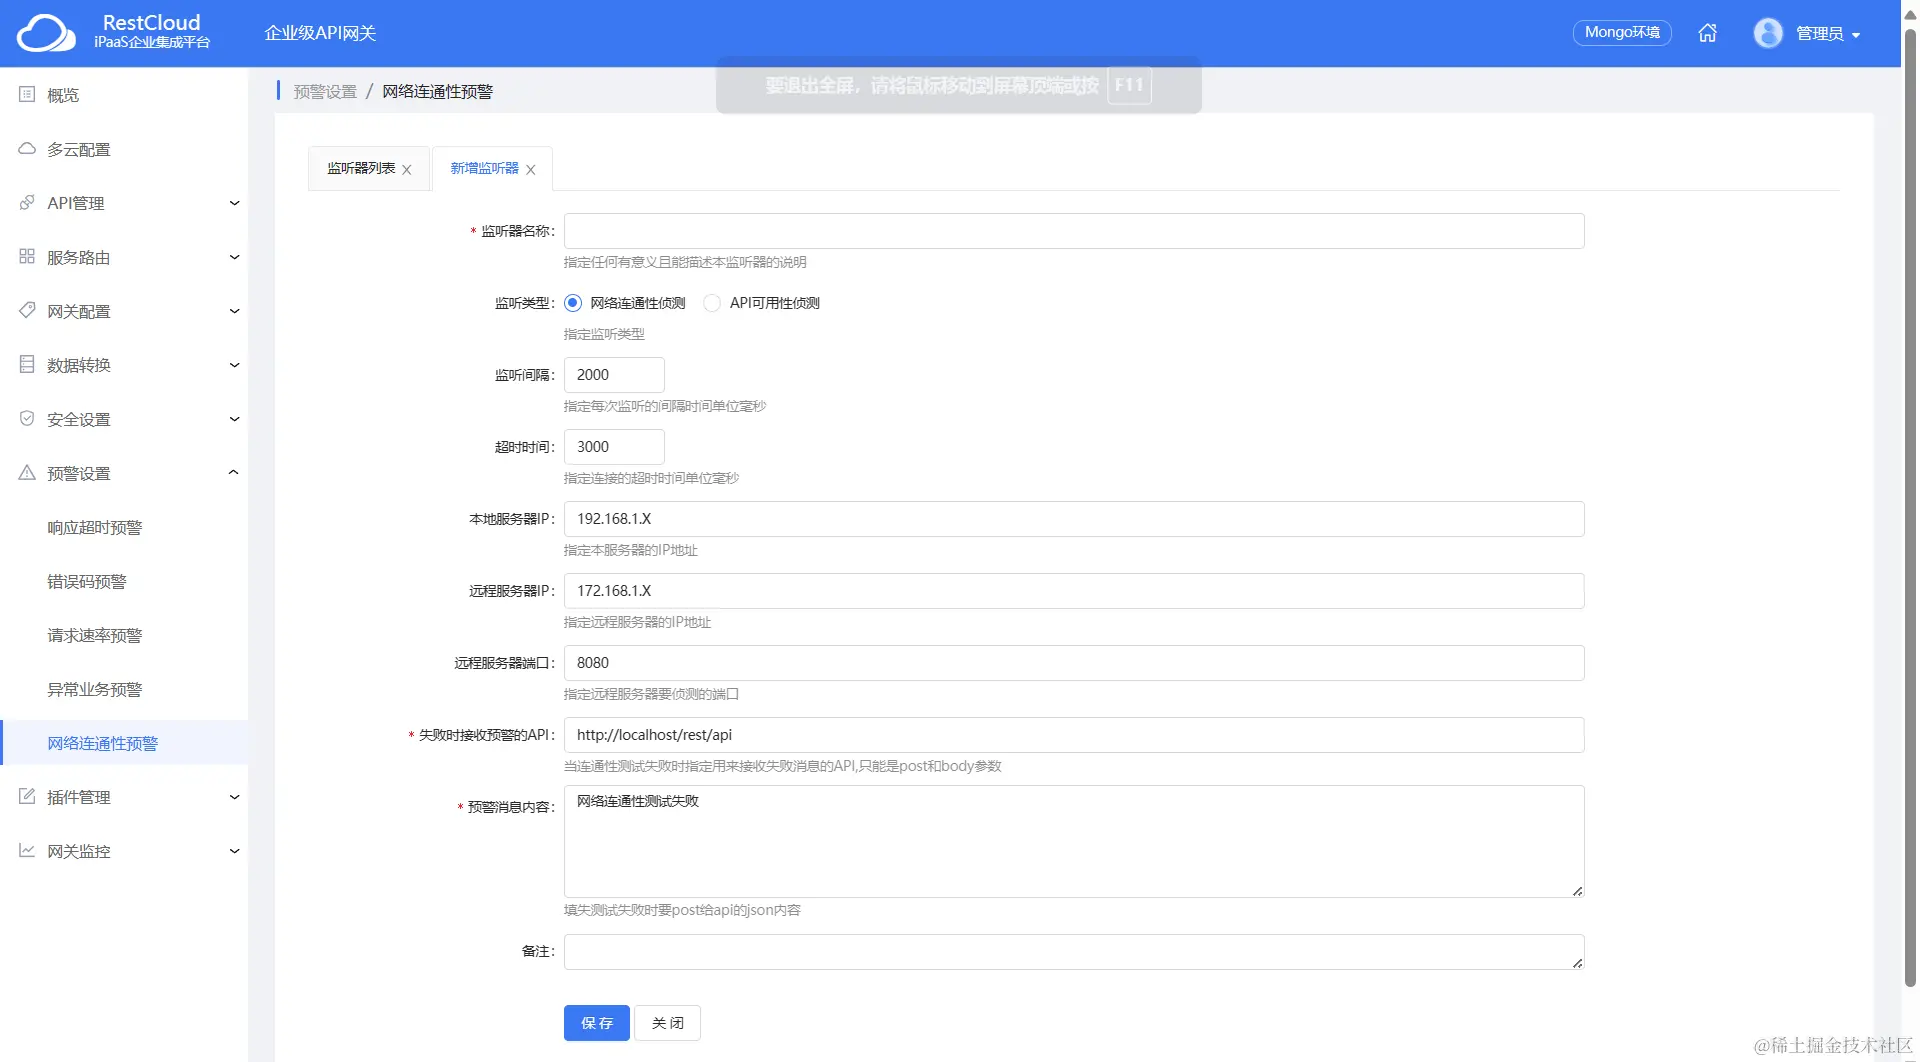The height and width of the screenshot is (1062, 1920).
Task: Click 预警设置 breadcrumb link
Action: click(325, 91)
